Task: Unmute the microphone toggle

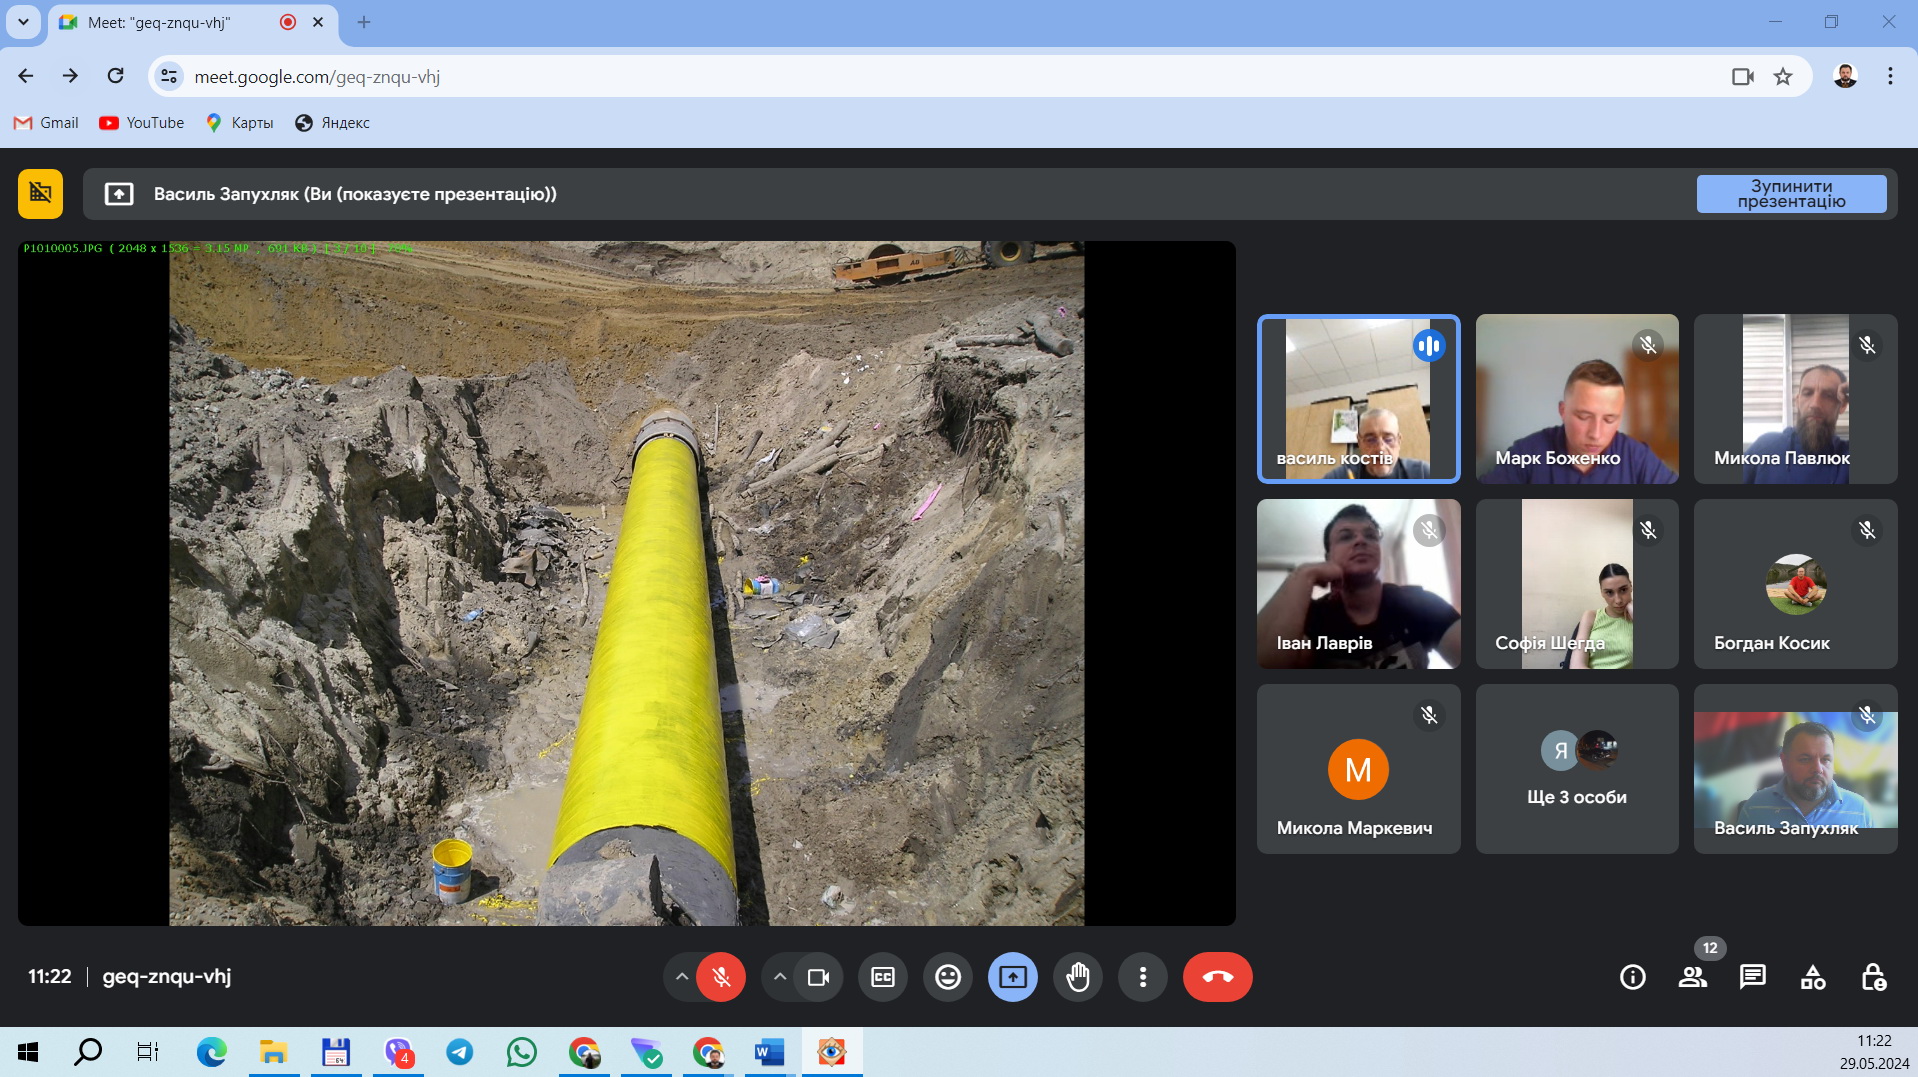Action: point(721,977)
